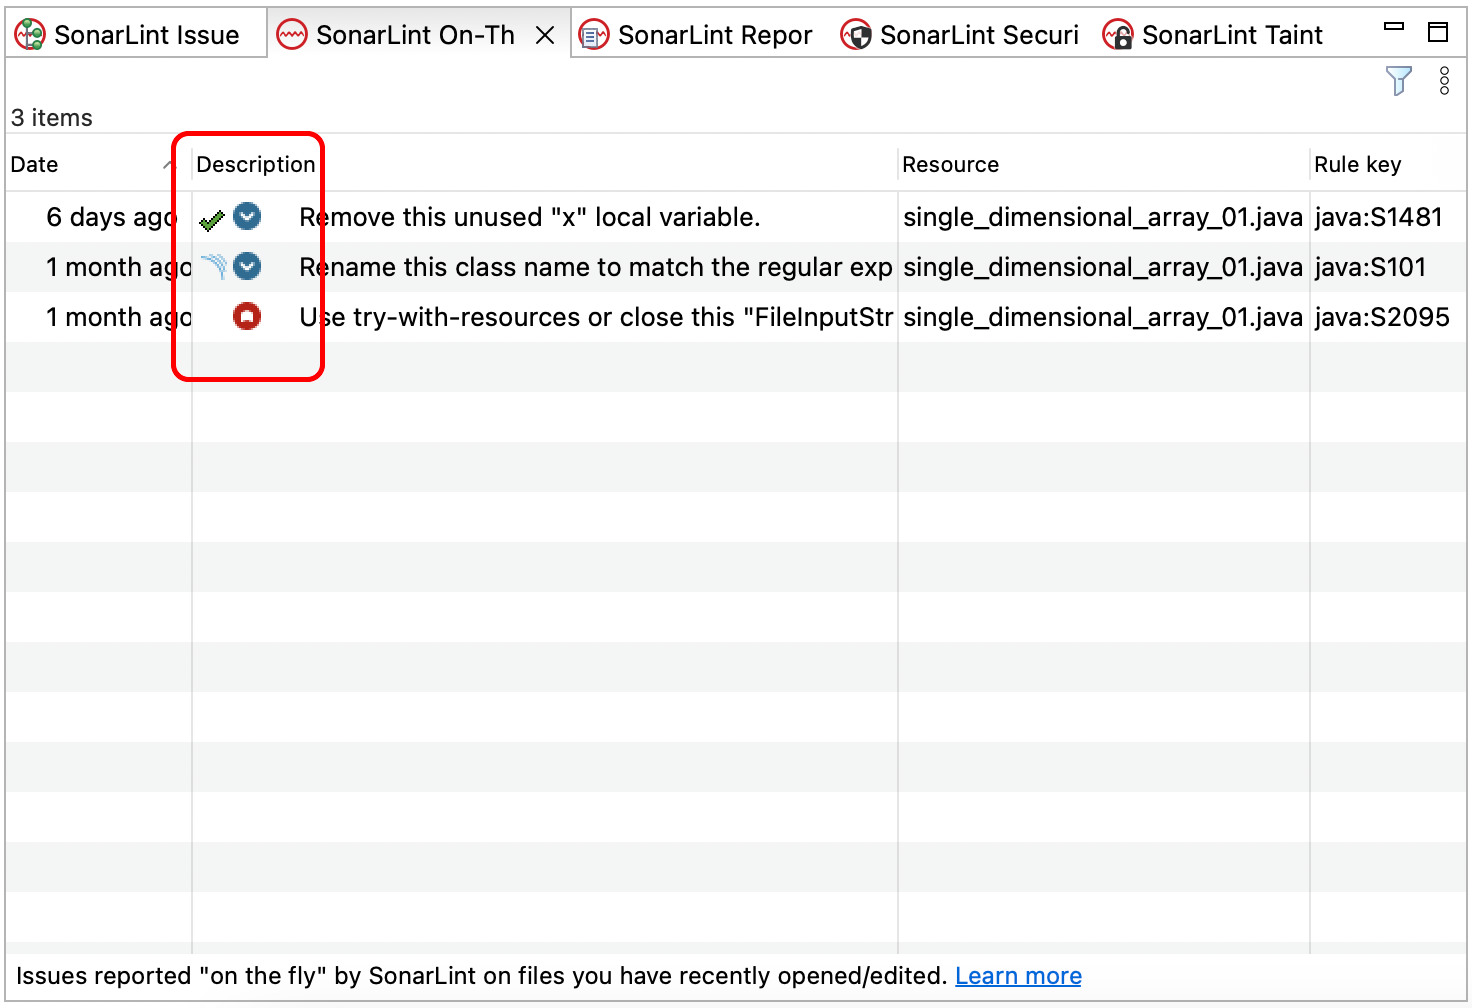Open the 'Learn more' link
This screenshot has height=1008, width=1472.
(1018, 976)
